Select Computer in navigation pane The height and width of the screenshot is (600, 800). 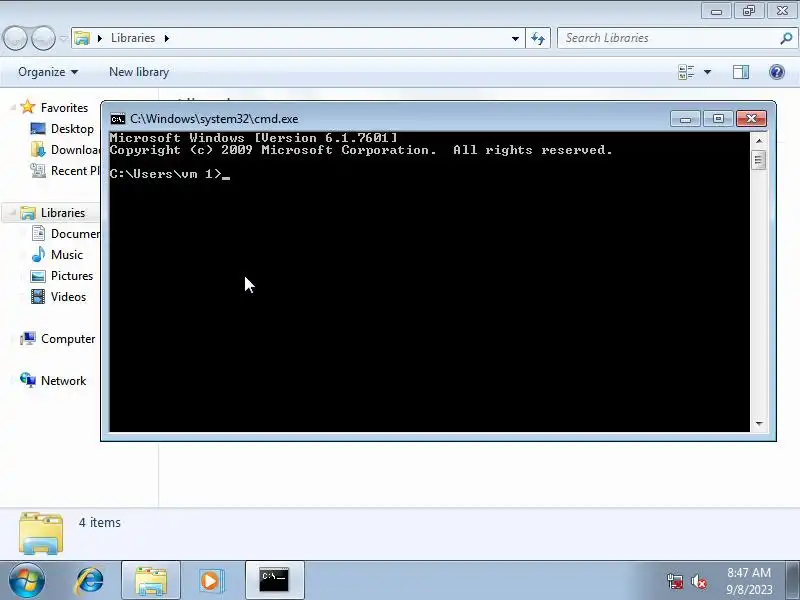pos(68,339)
